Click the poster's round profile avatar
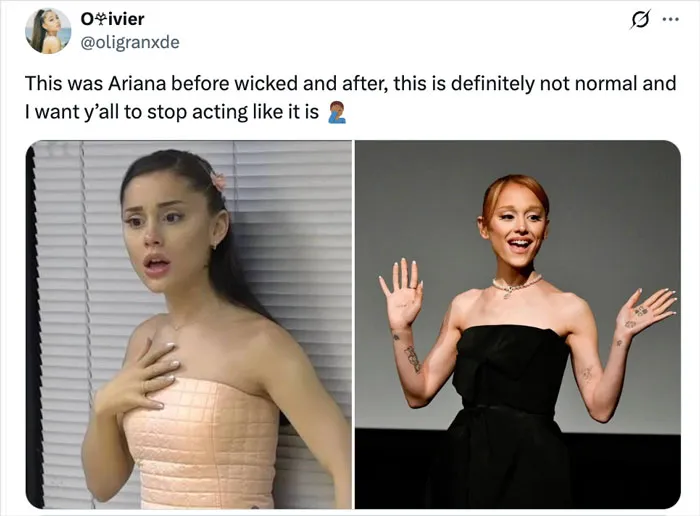Image resolution: width=700 pixels, height=516 pixels. [48, 31]
